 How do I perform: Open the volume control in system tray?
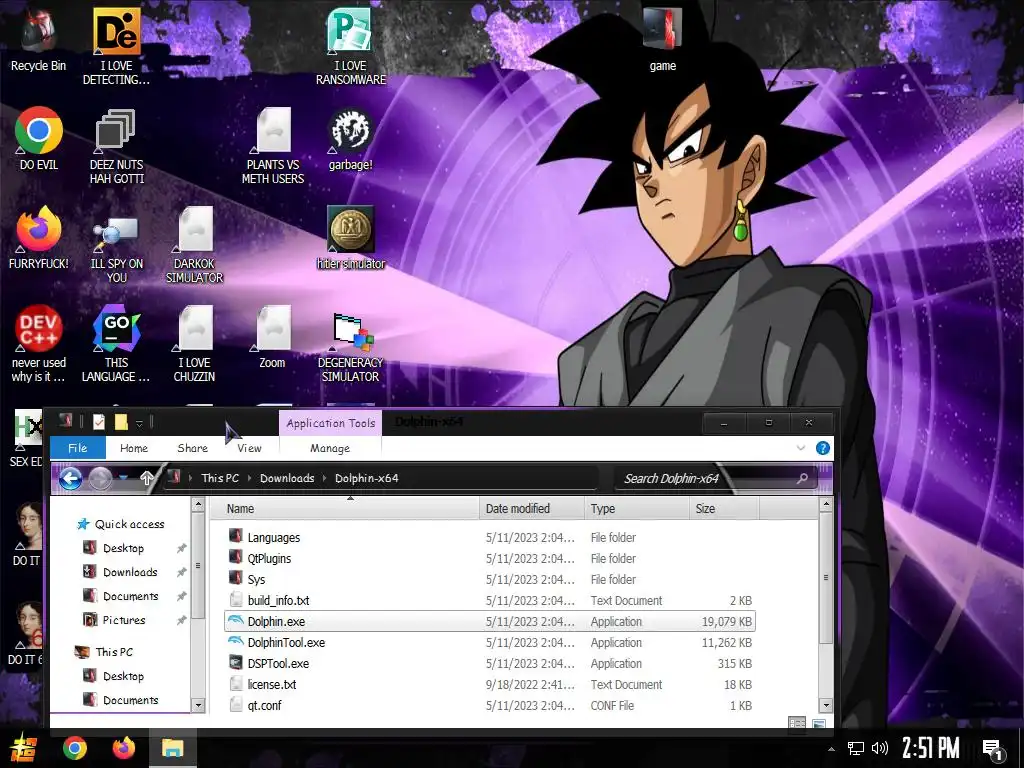(x=880, y=748)
